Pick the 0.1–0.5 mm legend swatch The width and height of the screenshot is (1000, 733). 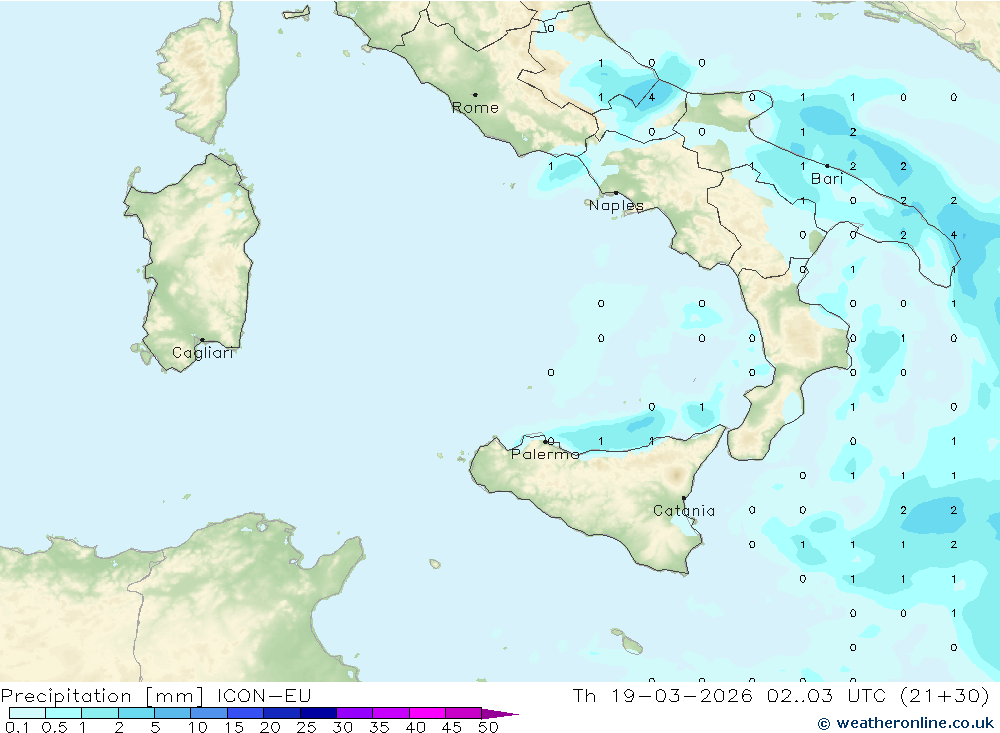[27, 713]
